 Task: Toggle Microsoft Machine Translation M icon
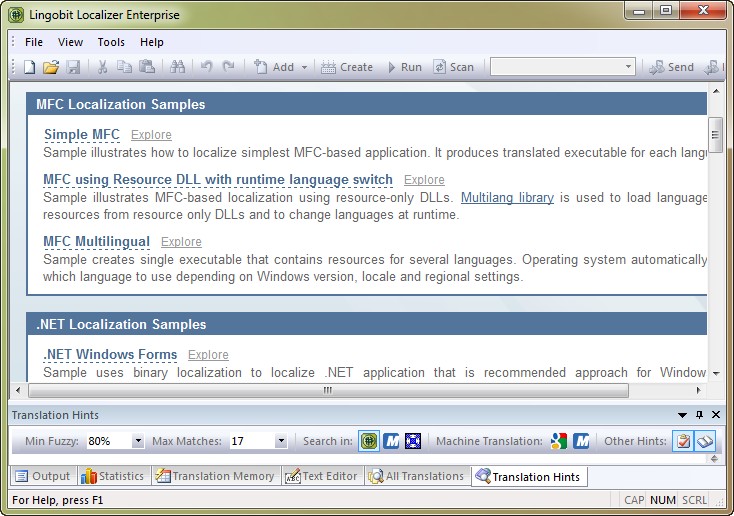[581, 441]
